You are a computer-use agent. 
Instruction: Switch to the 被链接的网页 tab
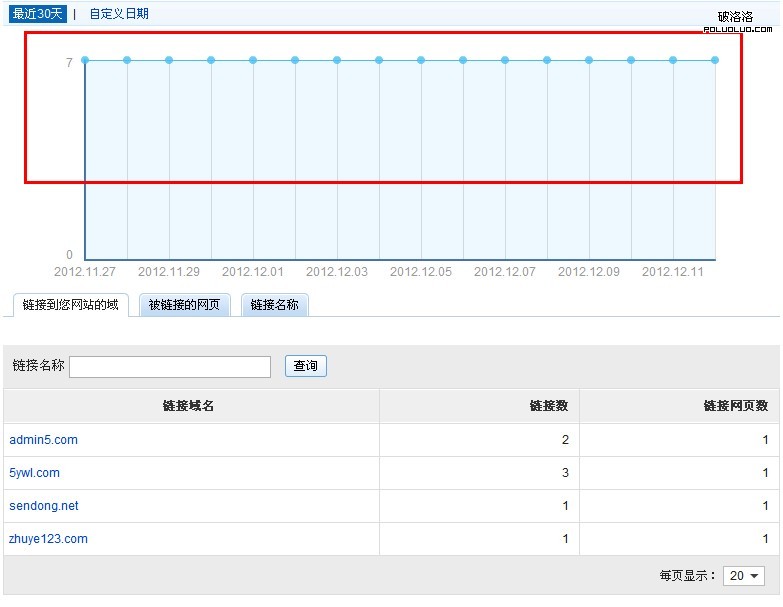(x=184, y=305)
